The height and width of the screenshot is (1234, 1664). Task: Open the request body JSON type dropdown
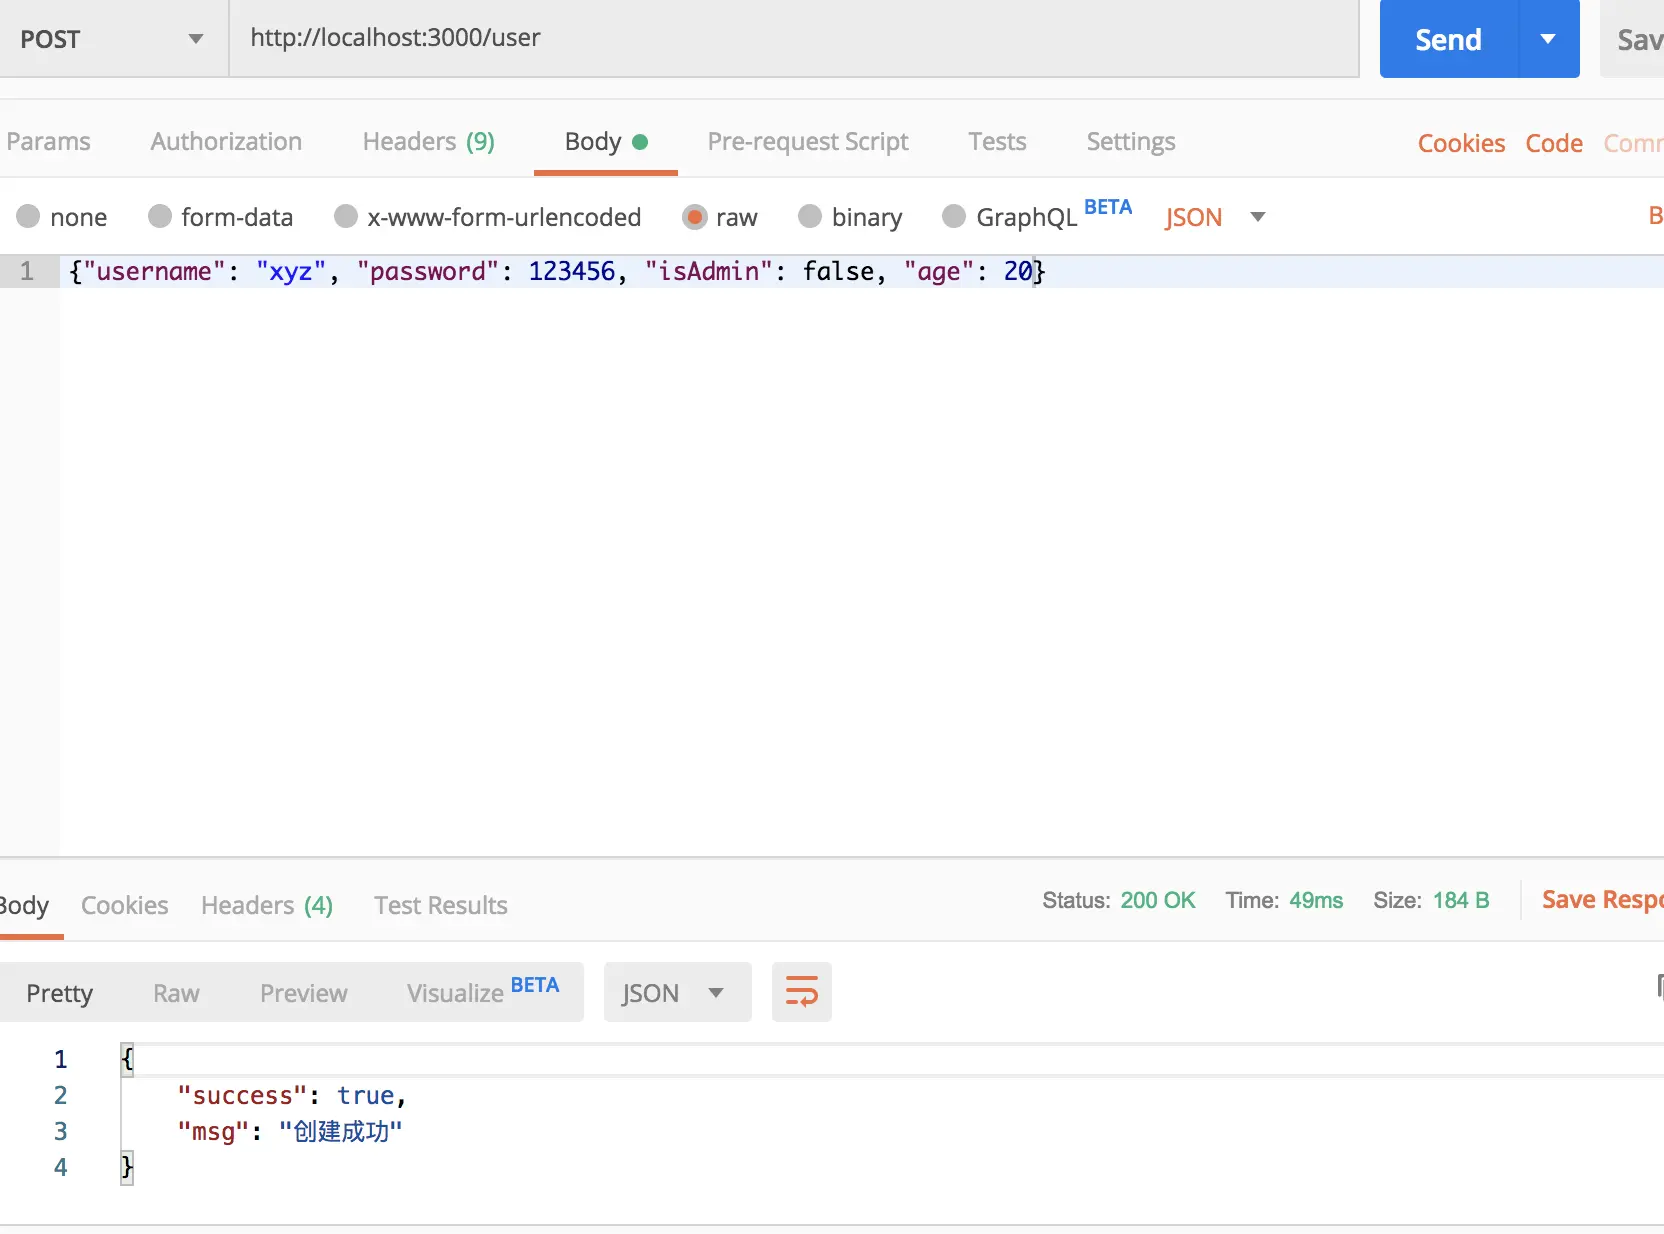coord(1215,217)
